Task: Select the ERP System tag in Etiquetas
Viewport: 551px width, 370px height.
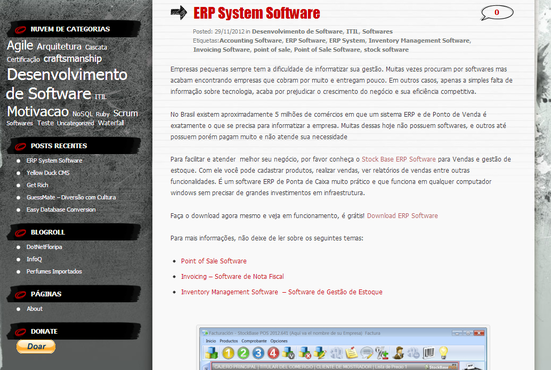Action: pyautogui.click(x=347, y=40)
